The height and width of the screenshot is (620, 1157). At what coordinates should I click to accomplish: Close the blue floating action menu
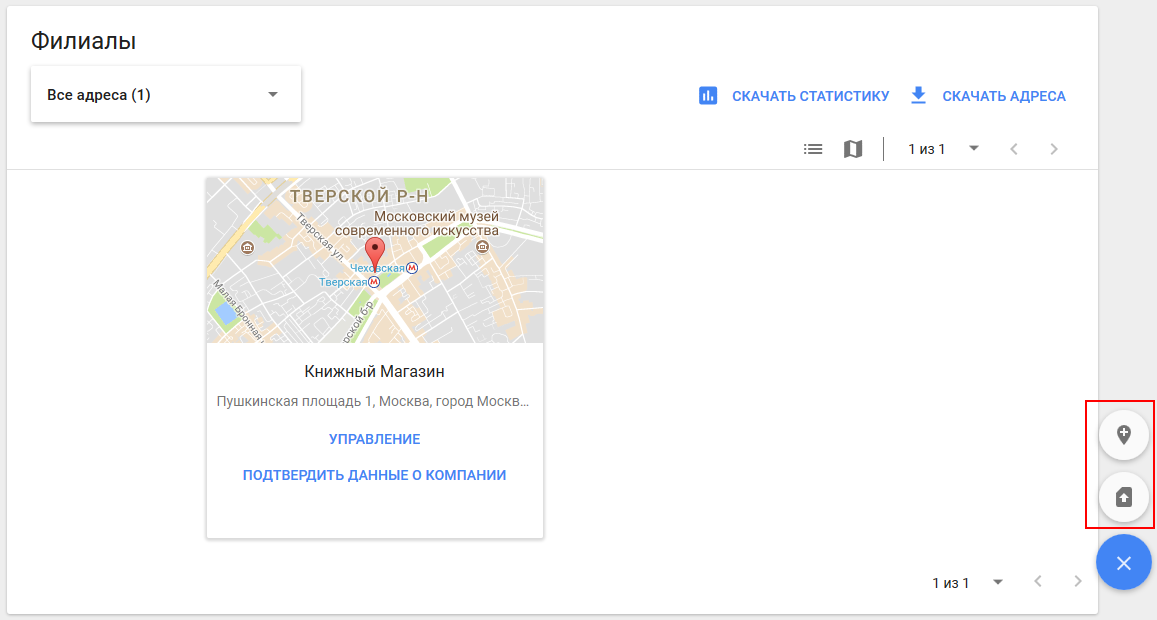point(1123,563)
